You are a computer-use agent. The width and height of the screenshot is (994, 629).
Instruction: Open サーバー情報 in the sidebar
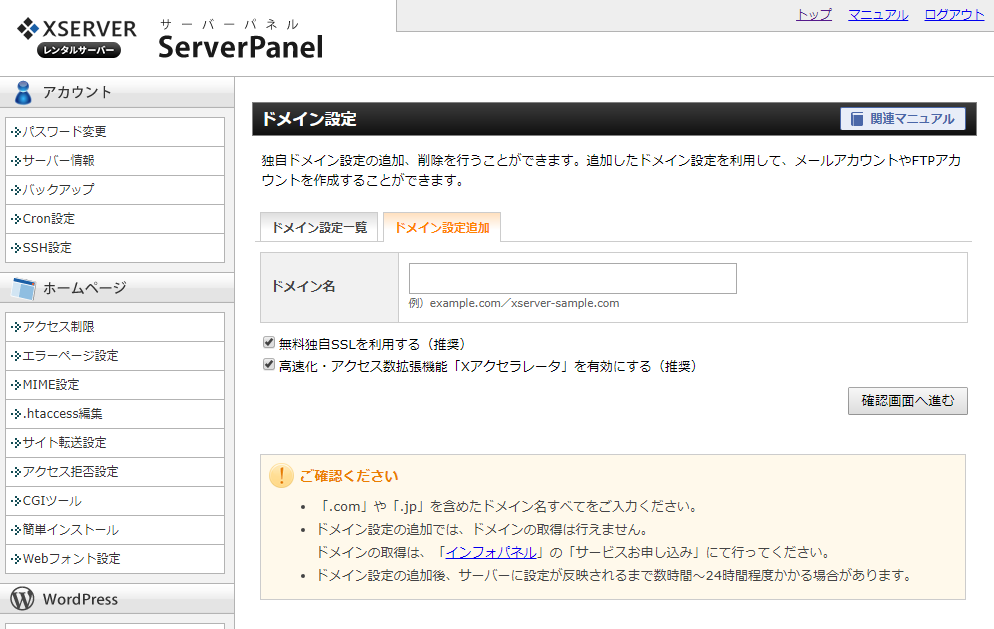click(115, 161)
